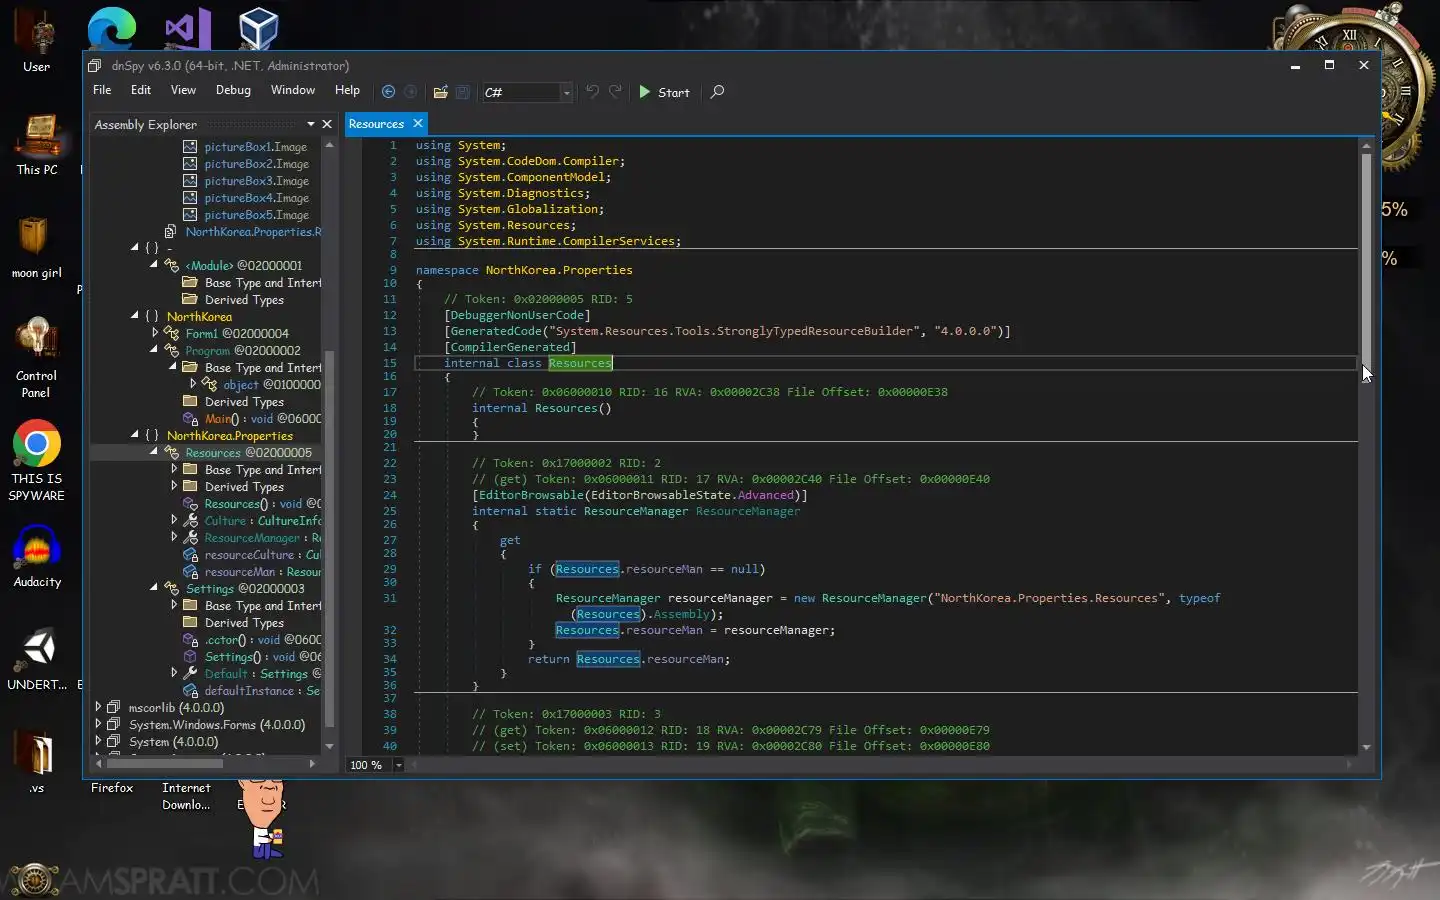Select the pictureBox5.Image resource icon
Viewport: 1440px width, 900px height.
click(x=190, y=215)
